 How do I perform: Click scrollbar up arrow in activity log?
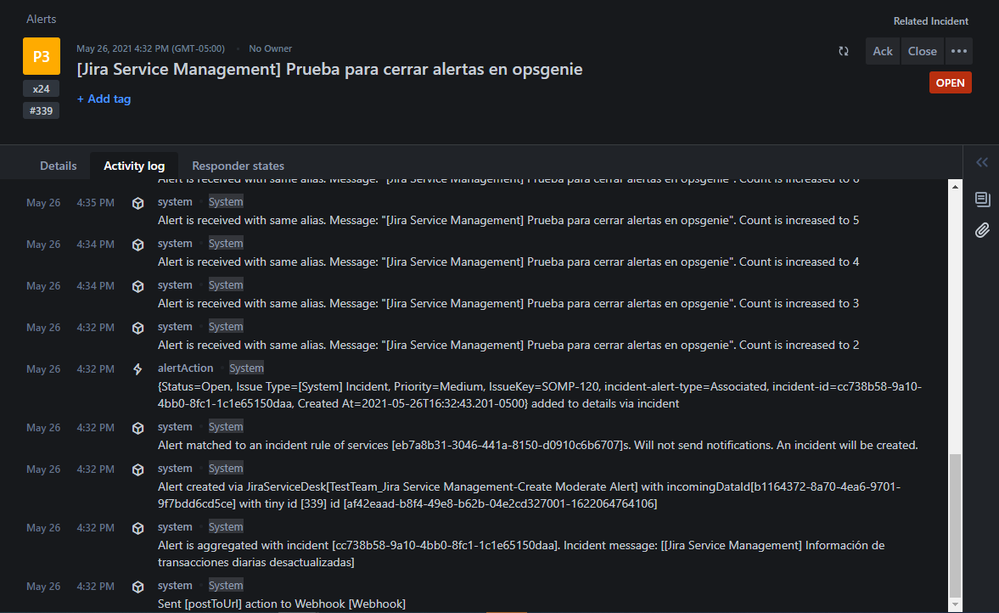click(x=954, y=187)
